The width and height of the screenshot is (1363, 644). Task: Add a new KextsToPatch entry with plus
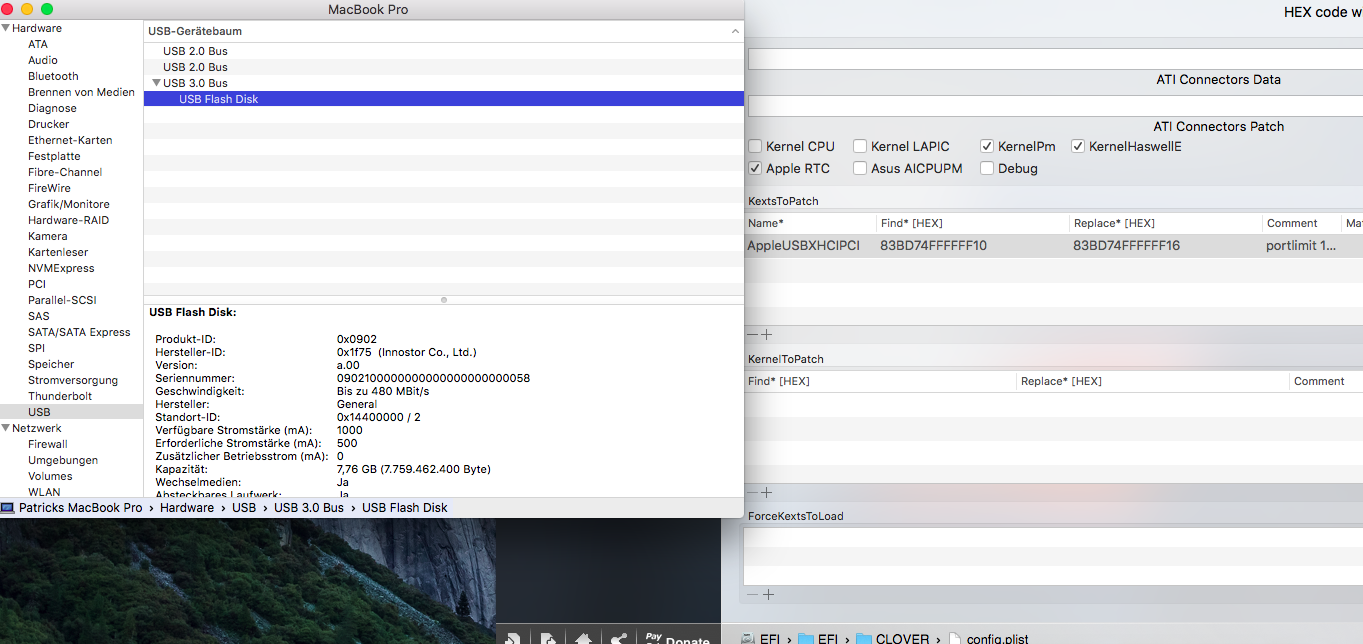click(768, 335)
